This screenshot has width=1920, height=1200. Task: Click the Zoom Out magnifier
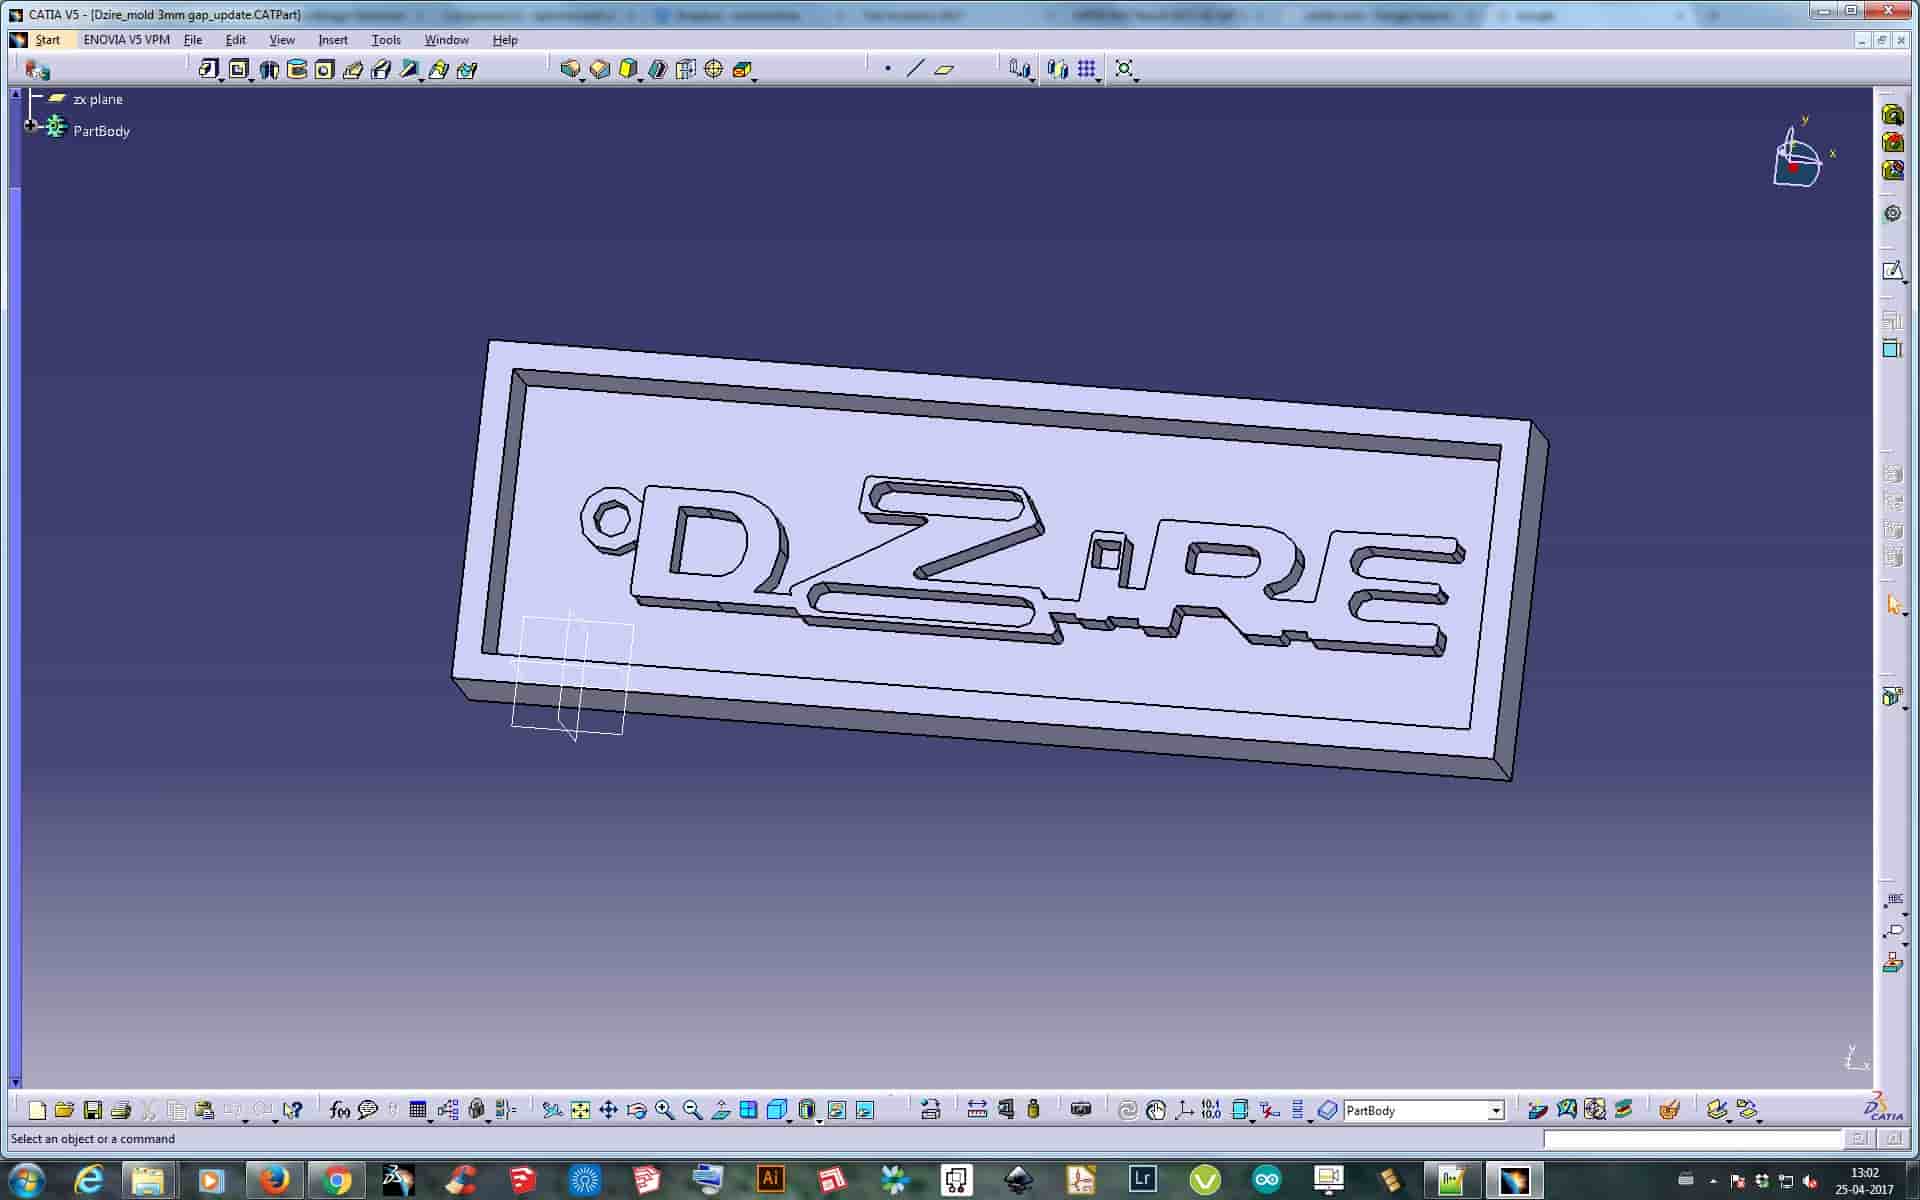pyautogui.click(x=692, y=1110)
